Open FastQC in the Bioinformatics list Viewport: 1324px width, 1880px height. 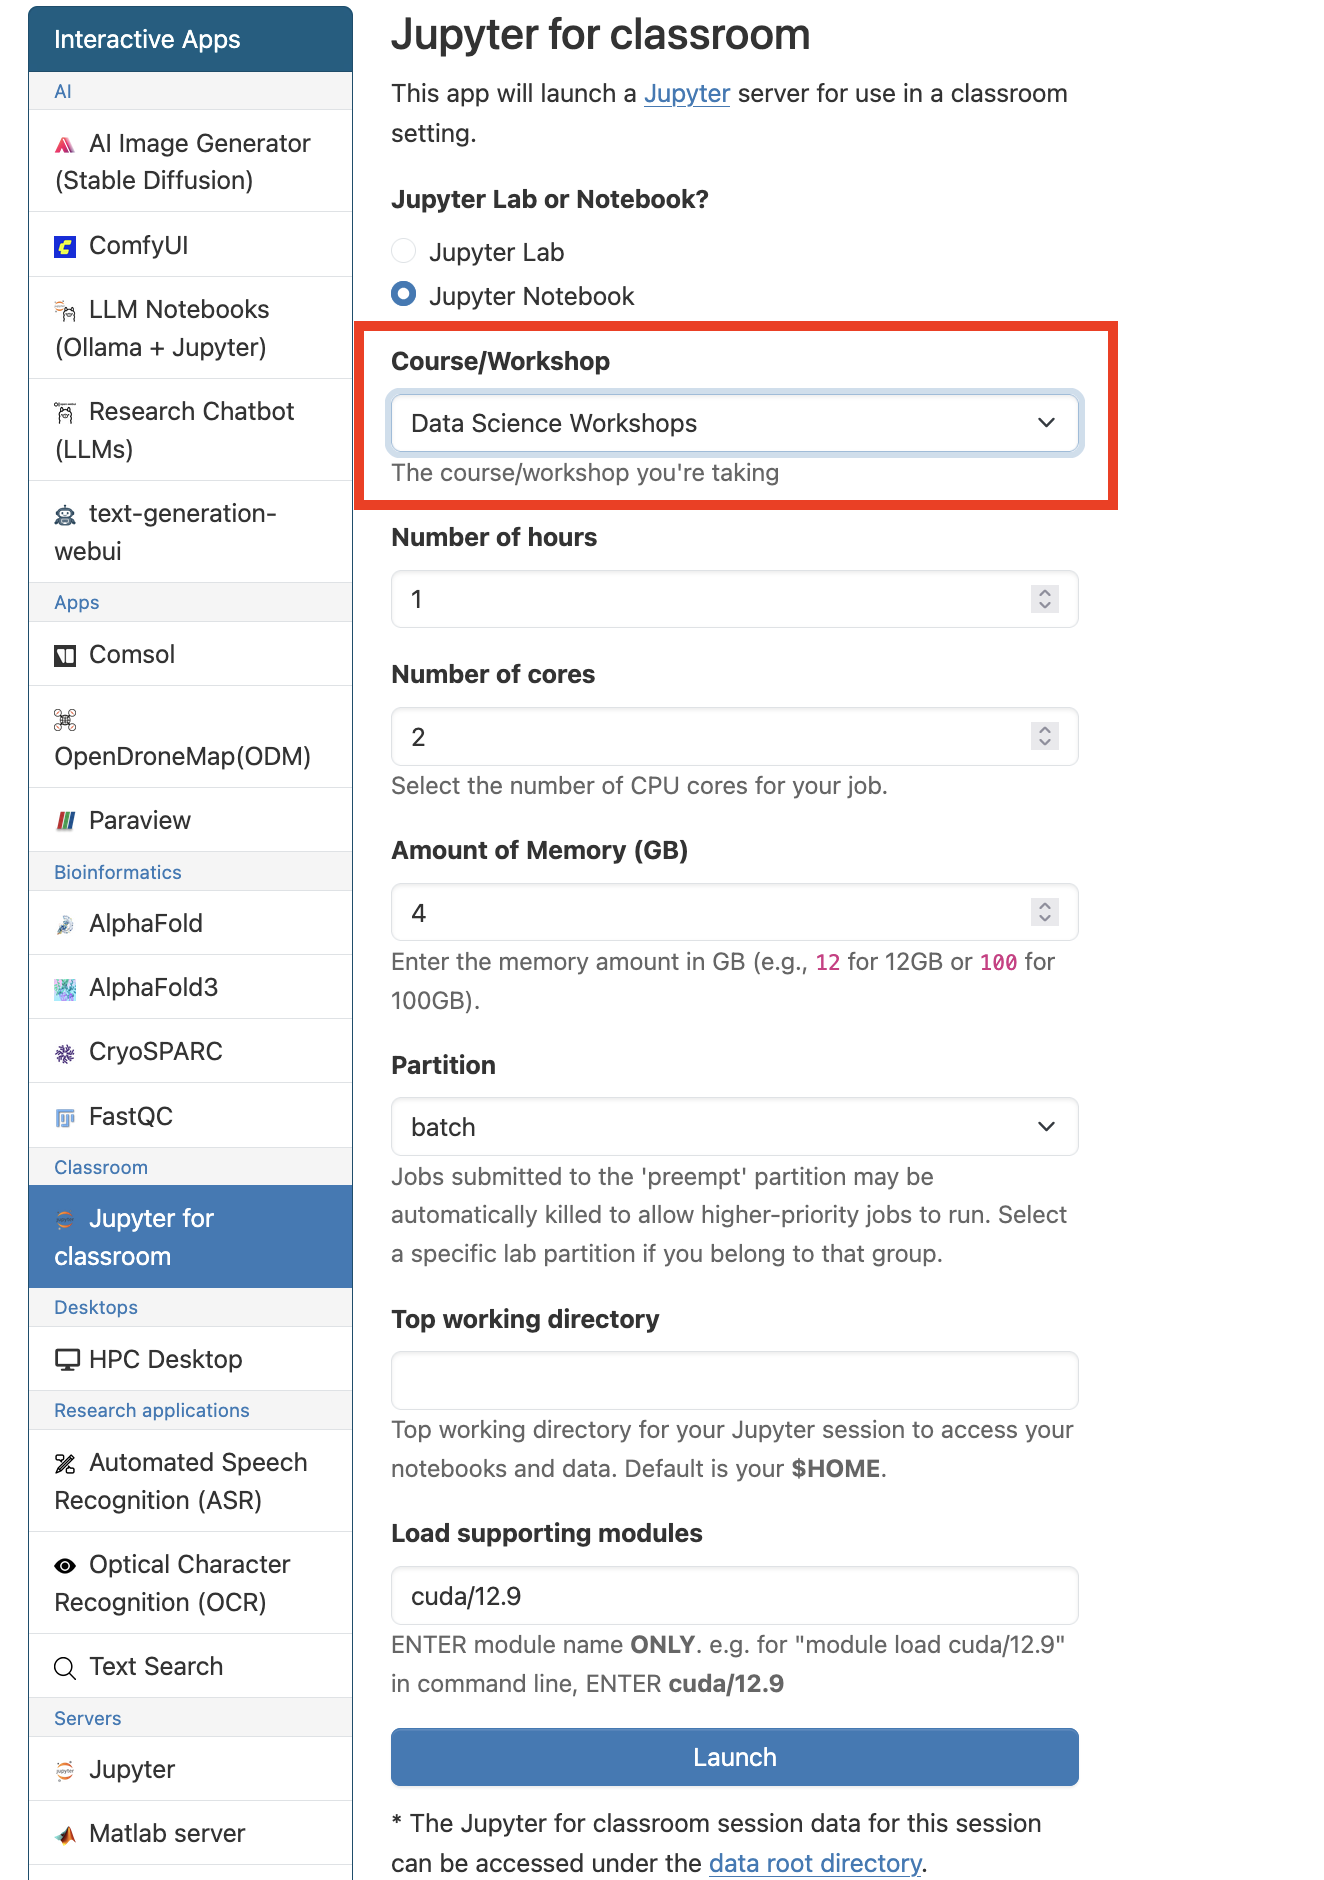click(130, 1116)
